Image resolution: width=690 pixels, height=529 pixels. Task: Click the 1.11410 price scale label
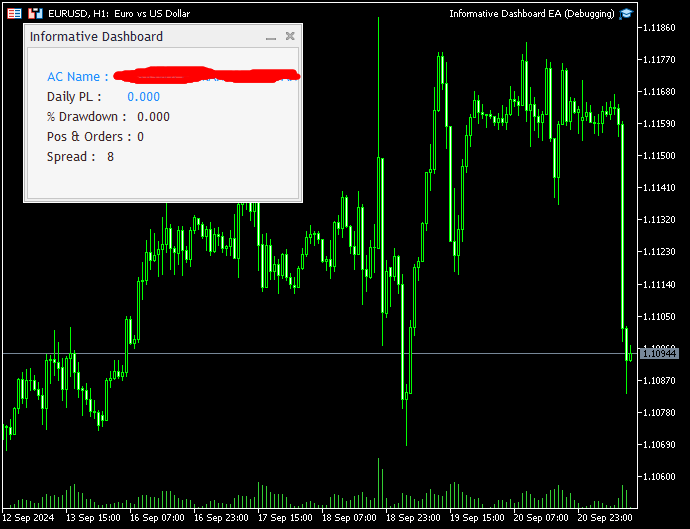659,188
